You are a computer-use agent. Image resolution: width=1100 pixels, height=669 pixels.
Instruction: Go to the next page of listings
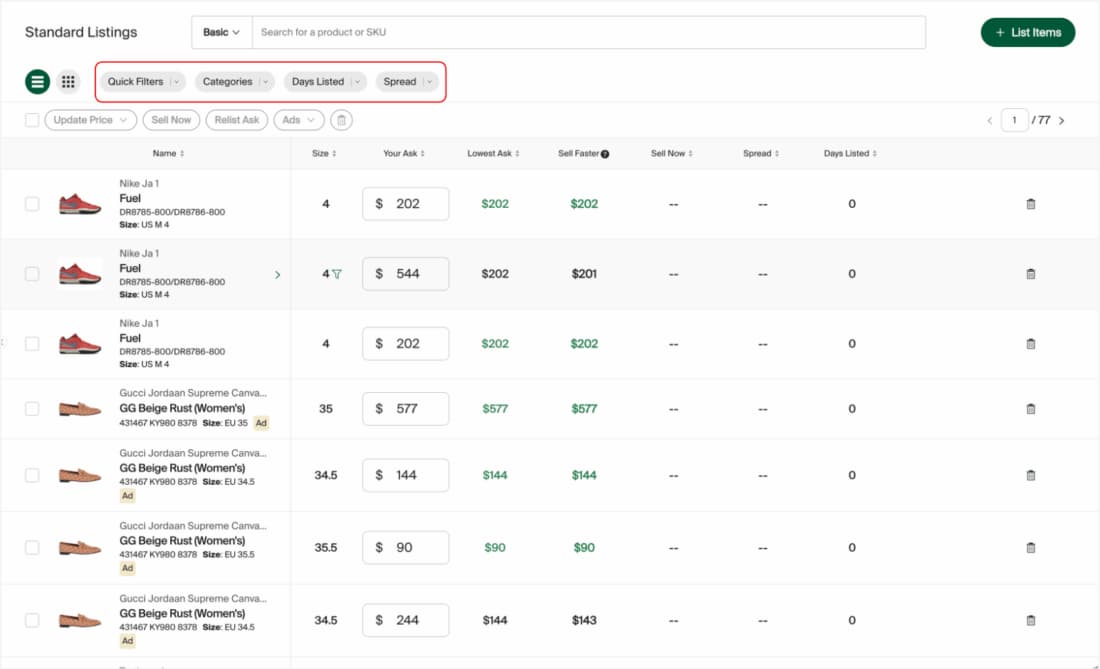pyautogui.click(x=1062, y=119)
